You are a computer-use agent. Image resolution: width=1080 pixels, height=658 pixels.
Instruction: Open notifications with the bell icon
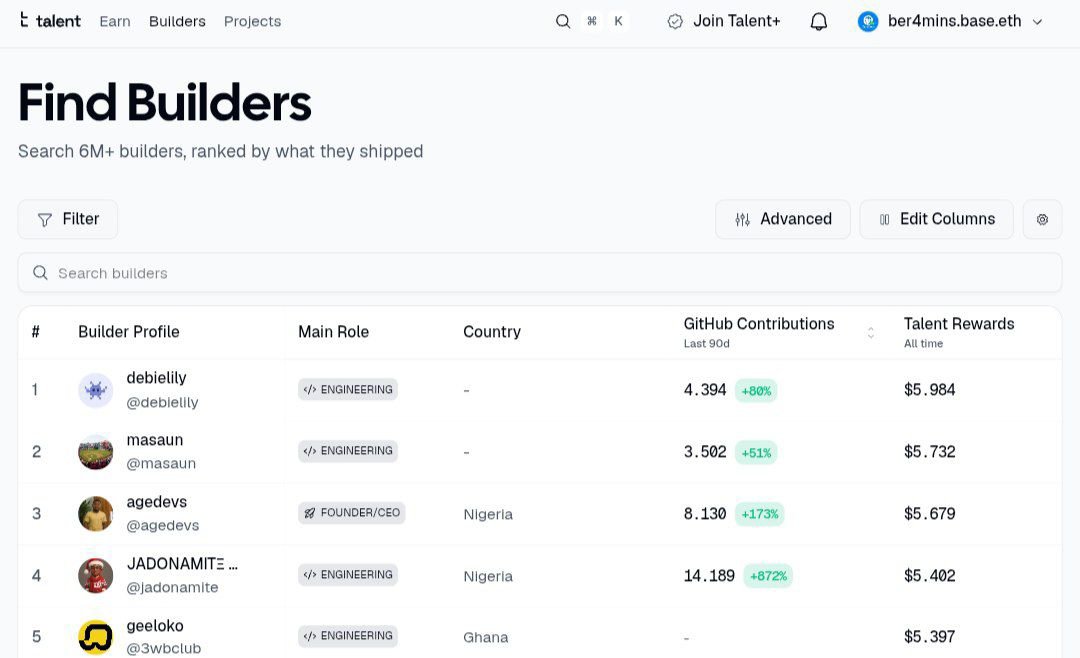pos(818,21)
